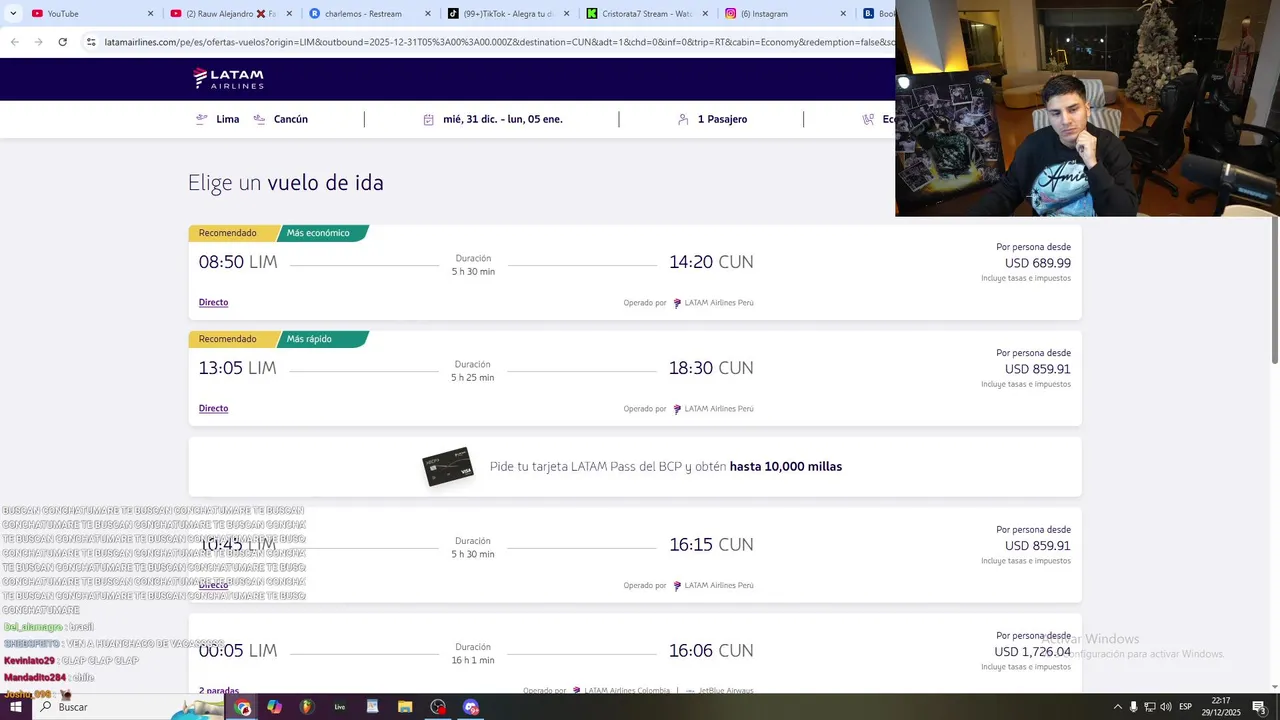The width and height of the screenshot is (1280, 720).
Task: Click USD 859.91 price on 16:15 flight
Action: 1038,546
